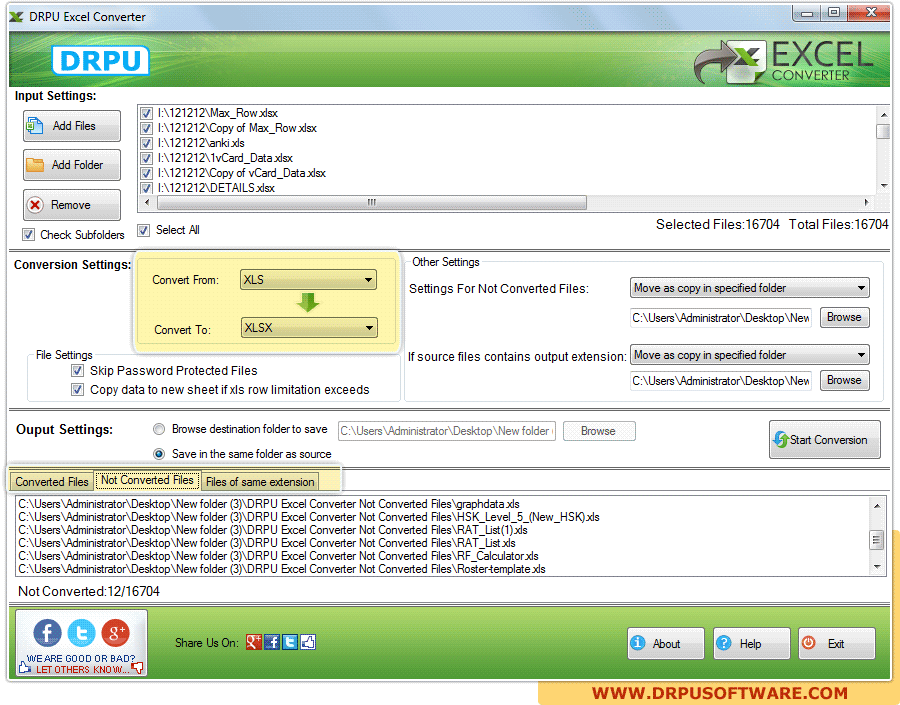Click the large Google Plus circle icon
The height and width of the screenshot is (705, 900).
pos(115,633)
